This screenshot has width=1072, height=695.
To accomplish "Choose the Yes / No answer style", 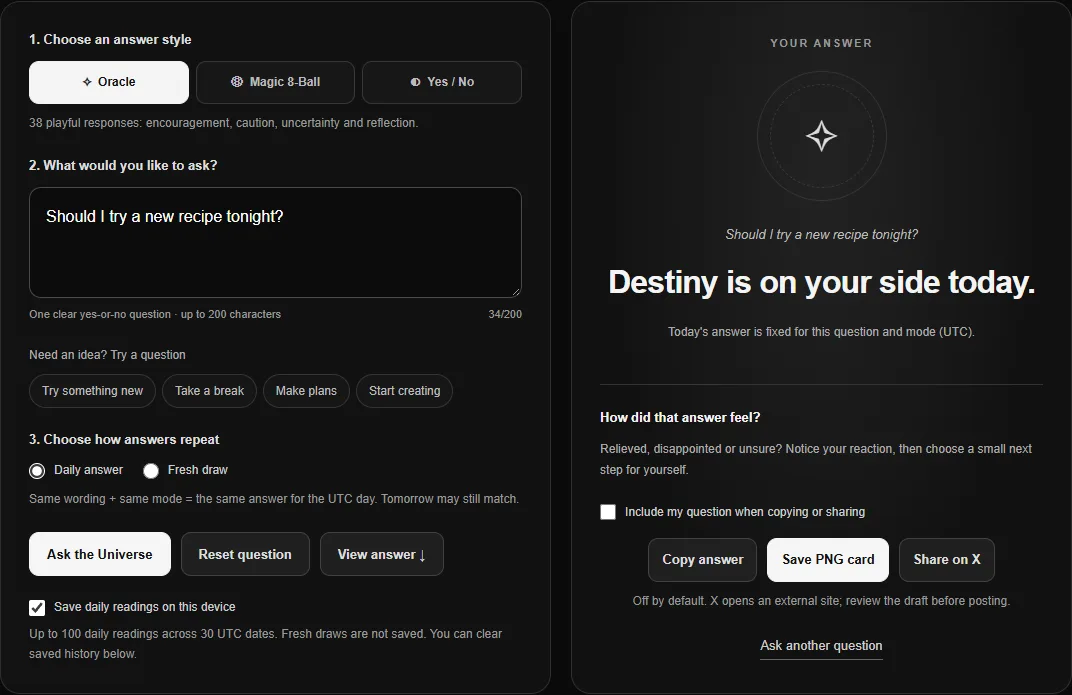I will 442,82.
